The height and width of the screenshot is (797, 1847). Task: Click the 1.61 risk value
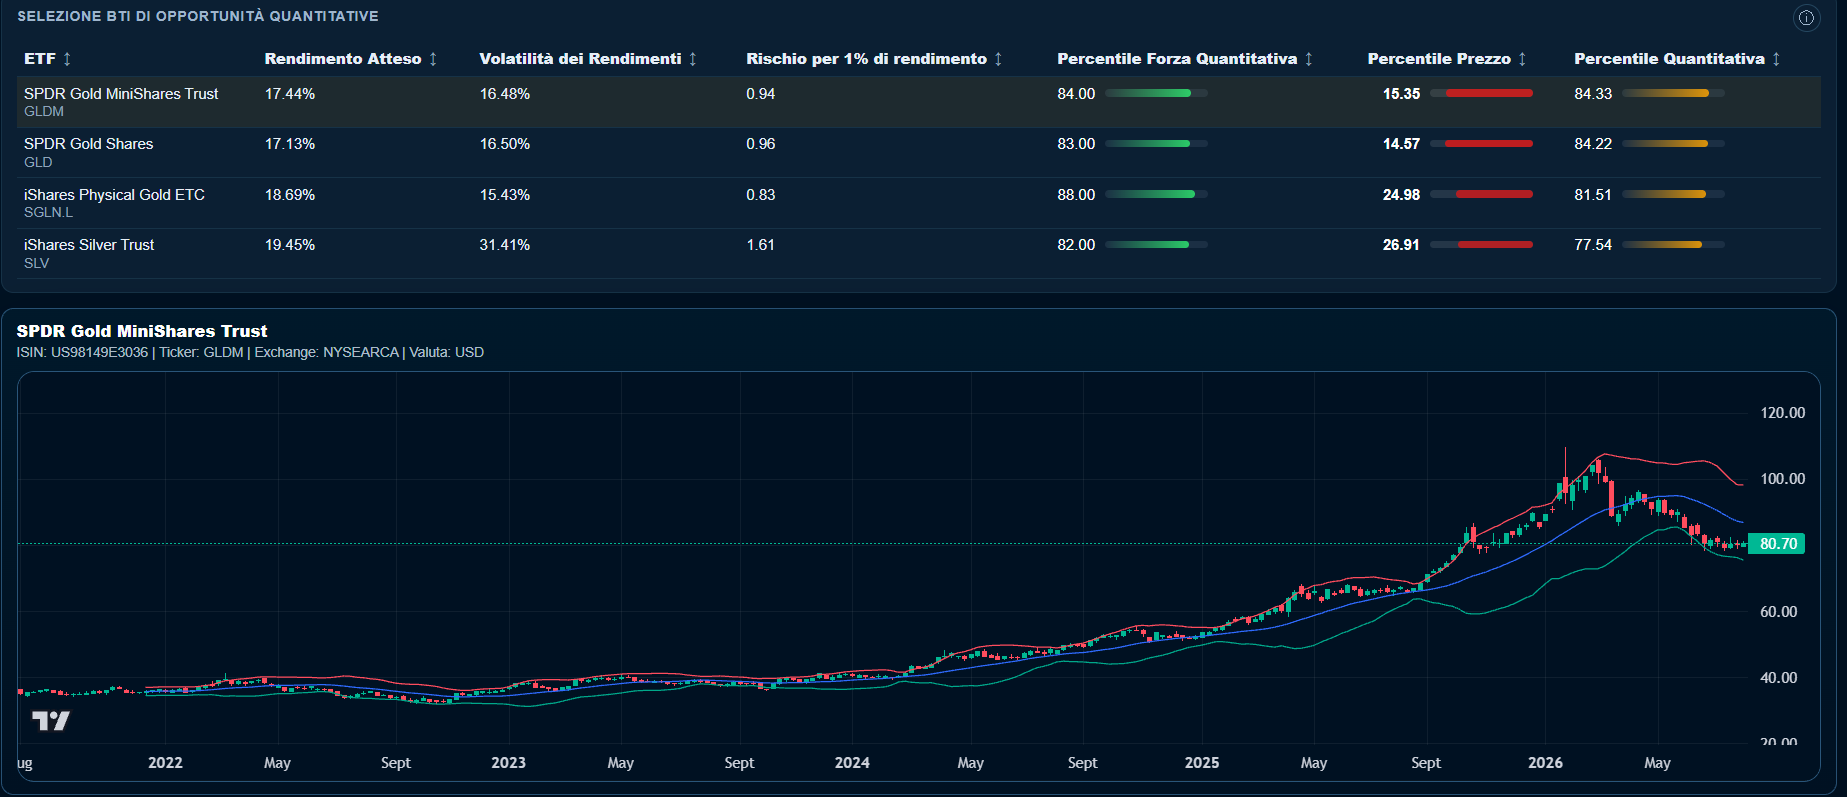pyautogui.click(x=761, y=245)
